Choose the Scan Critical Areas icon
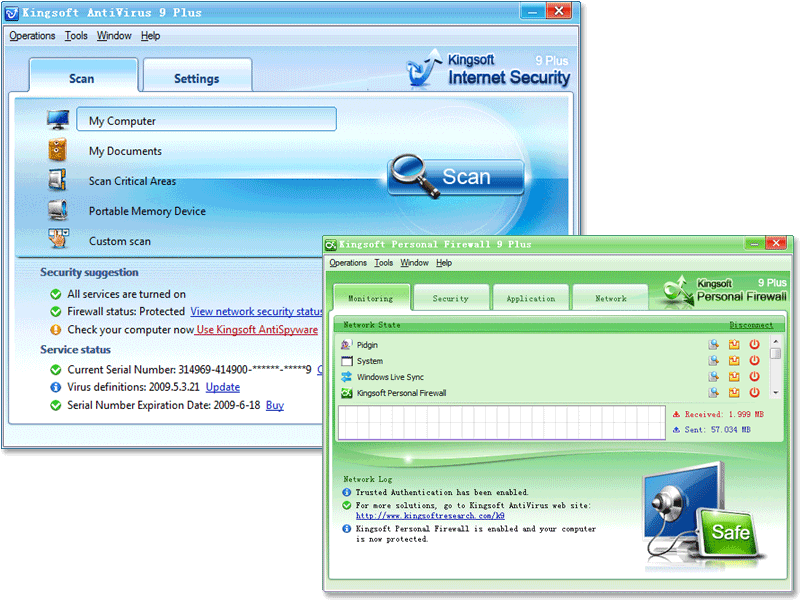Image resolution: width=800 pixels, height=600 pixels. [x=57, y=181]
